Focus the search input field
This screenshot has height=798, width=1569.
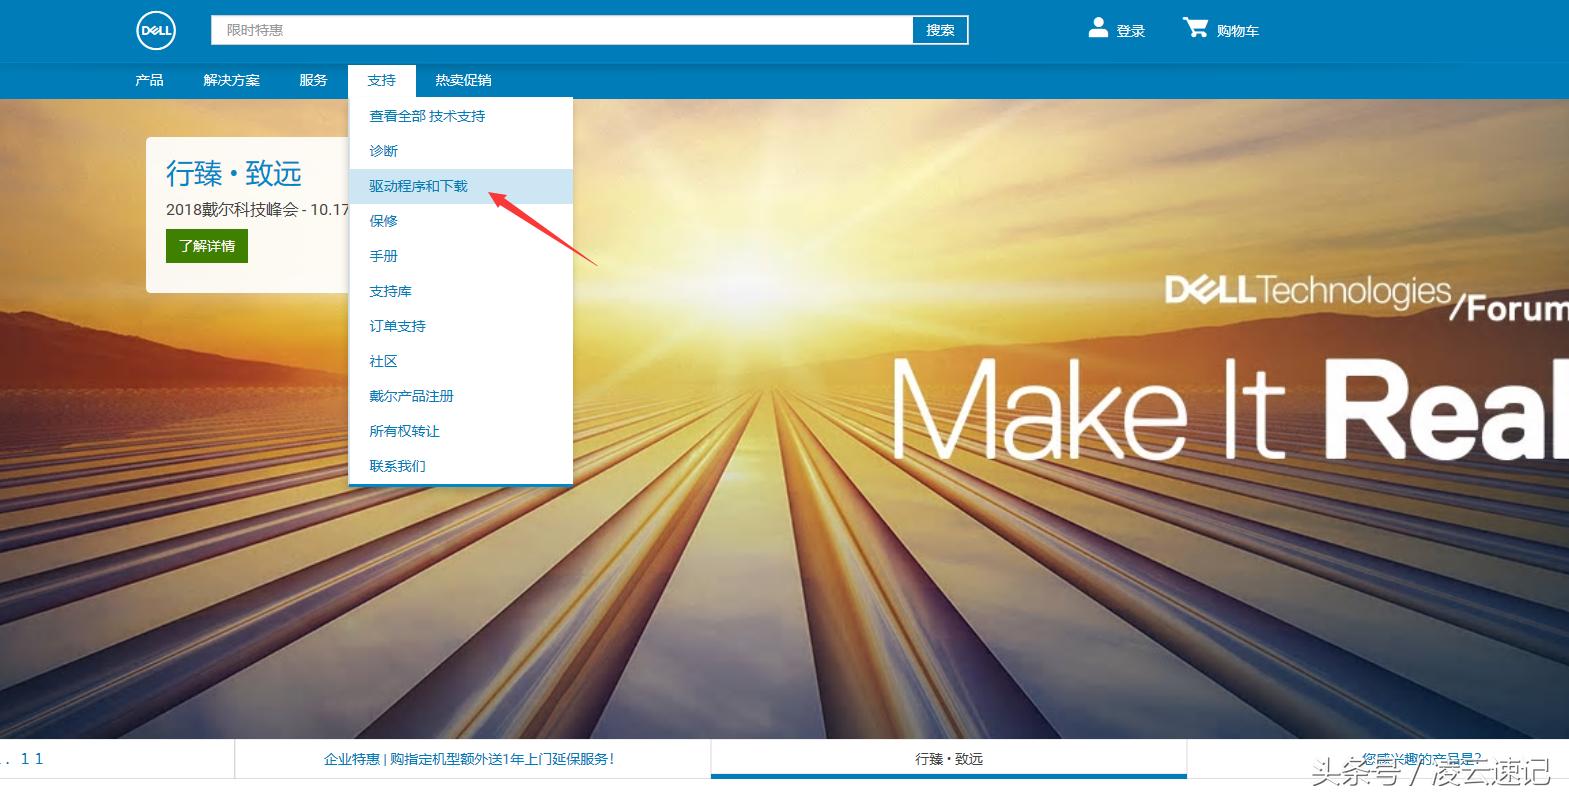(562, 30)
